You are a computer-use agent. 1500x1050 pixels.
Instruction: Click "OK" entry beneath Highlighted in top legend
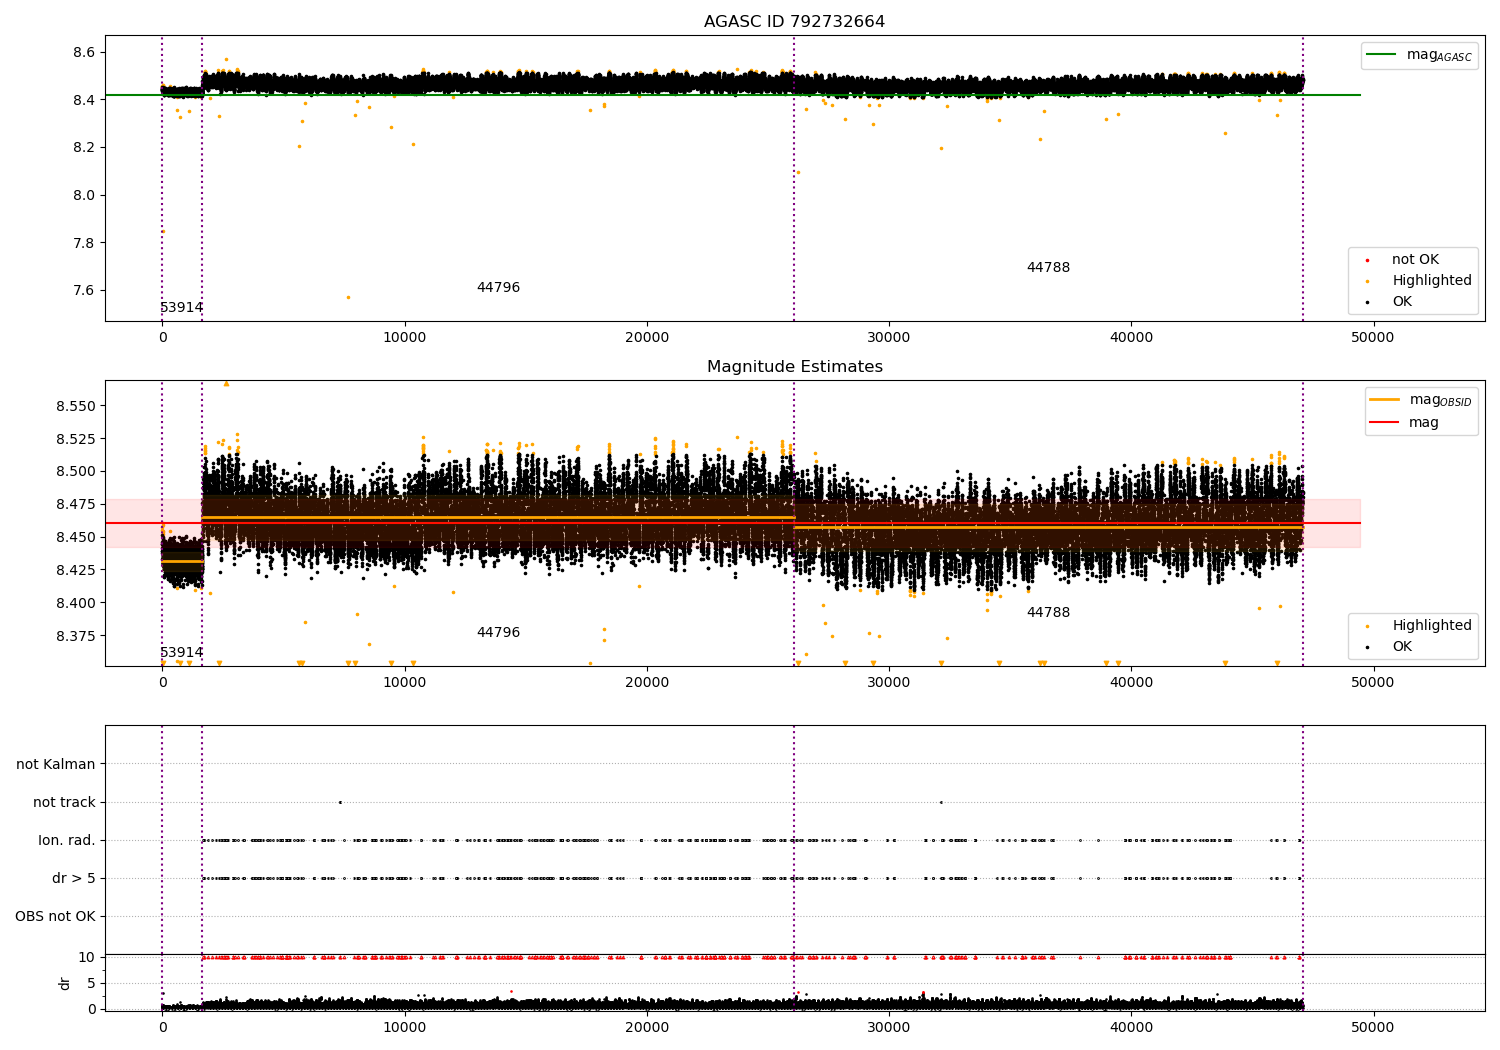coord(1402,302)
